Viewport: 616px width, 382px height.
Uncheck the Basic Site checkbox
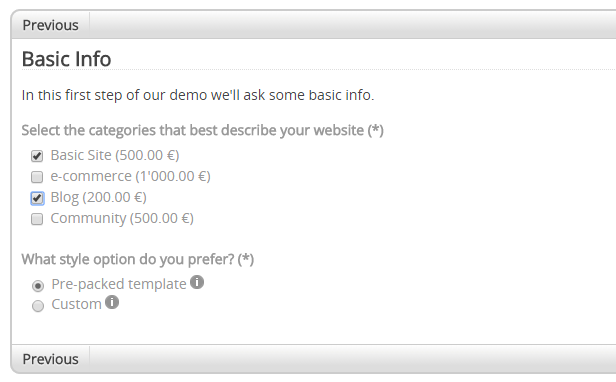click(x=37, y=156)
